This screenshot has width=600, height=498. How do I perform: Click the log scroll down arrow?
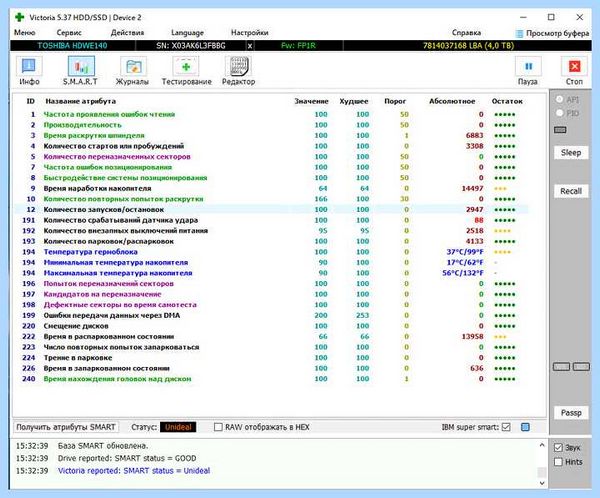[542, 483]
